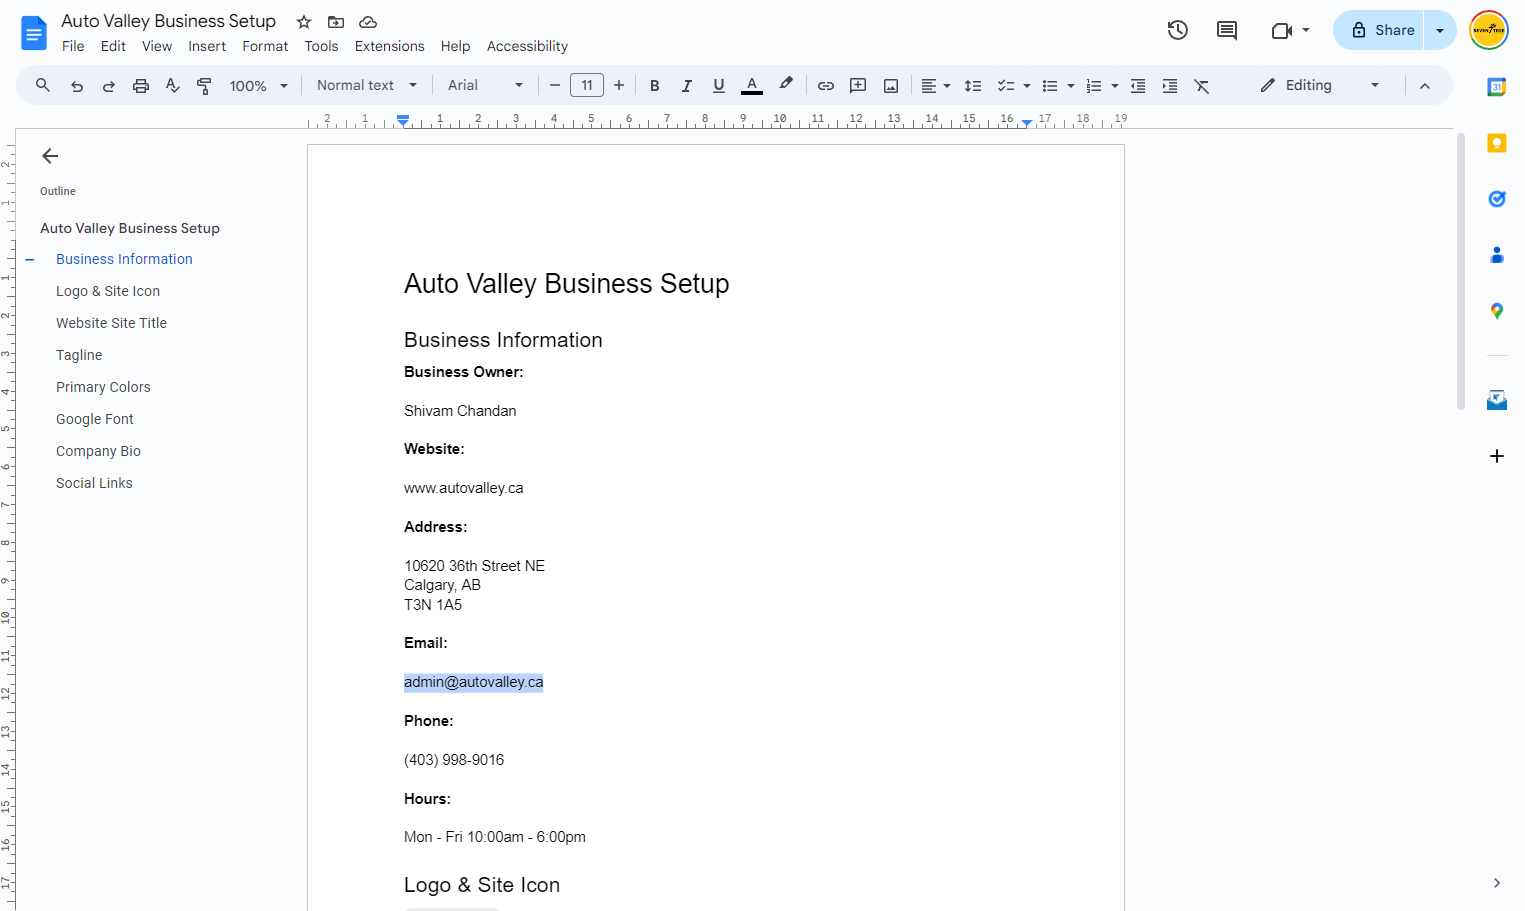This screenshot has width=1525, height=911.
Task: Clear formatting
Action: pyautogui.click(x=1202, y=86)
